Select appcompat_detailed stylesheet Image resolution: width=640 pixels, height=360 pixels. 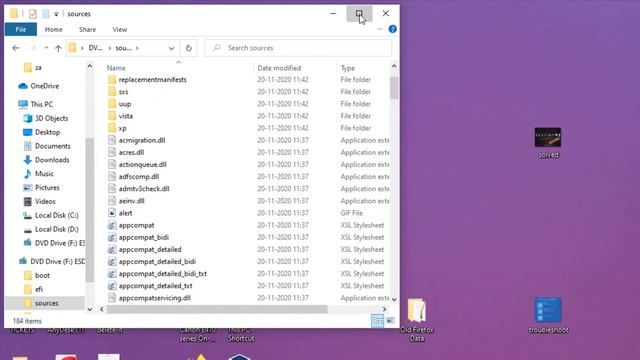[x=150, y=249]
